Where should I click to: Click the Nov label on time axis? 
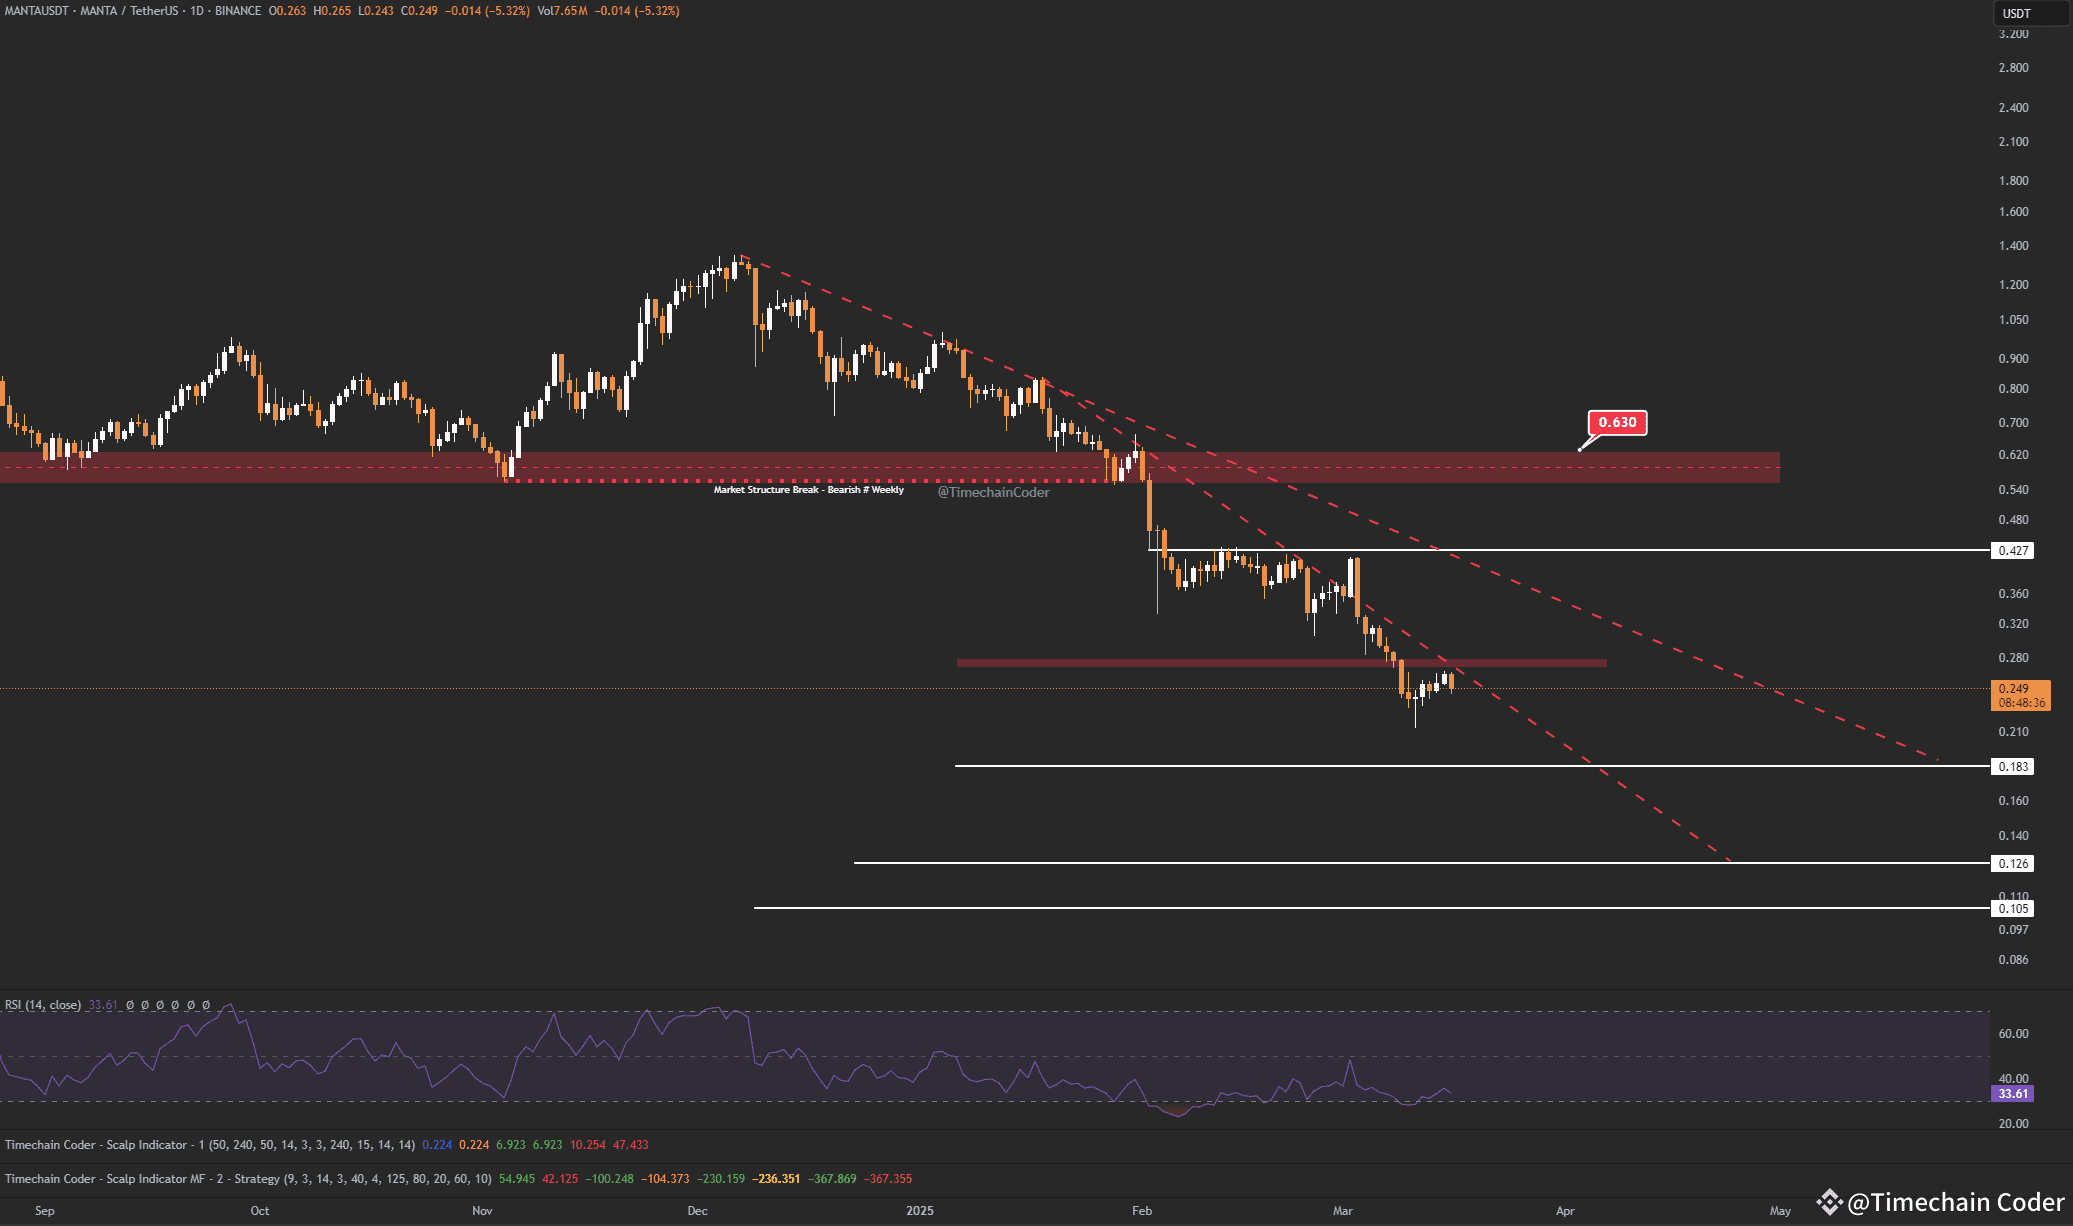coord(482,1211)
